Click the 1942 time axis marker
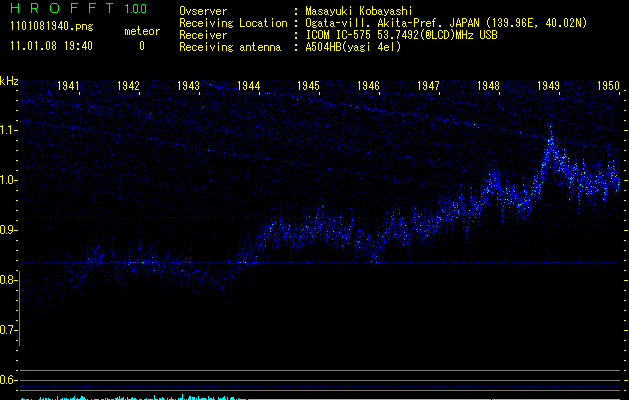629x400 pixels. pyautogui.click(x=128, y=86)
